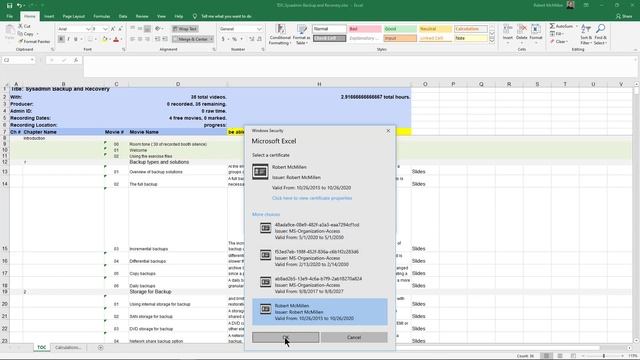This screenshot has width=640, height=360.
Task: Apply the Good cell style
Action: tap(400, 29)
